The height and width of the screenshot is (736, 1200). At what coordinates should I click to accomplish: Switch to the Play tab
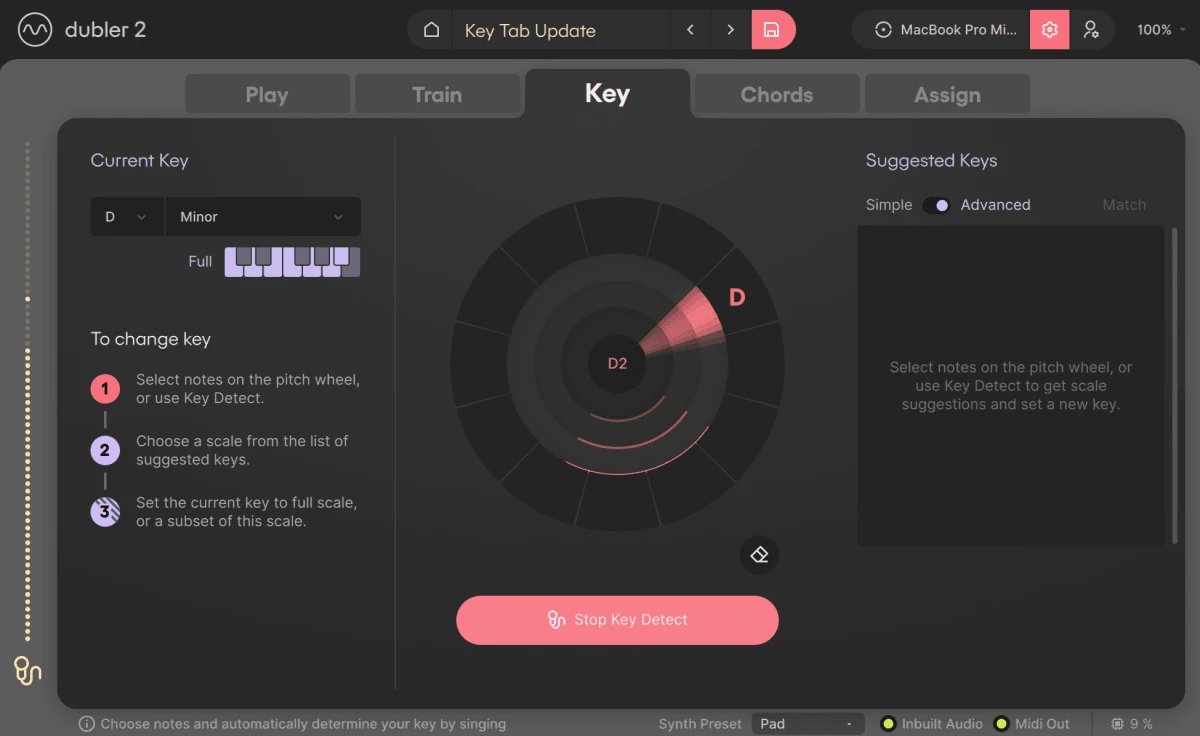[x=267, y=95]
